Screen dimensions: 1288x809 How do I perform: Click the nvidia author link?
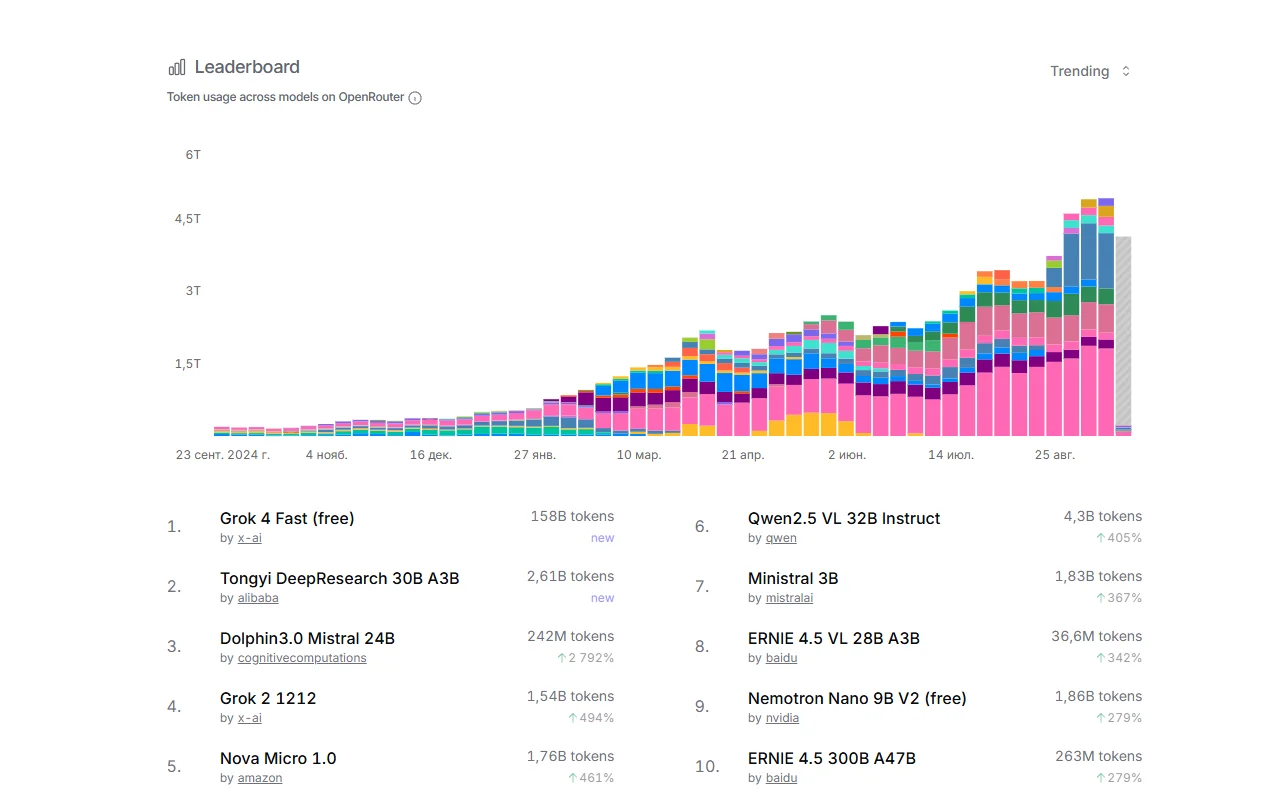pyautogui.click(x=782, y=718)
